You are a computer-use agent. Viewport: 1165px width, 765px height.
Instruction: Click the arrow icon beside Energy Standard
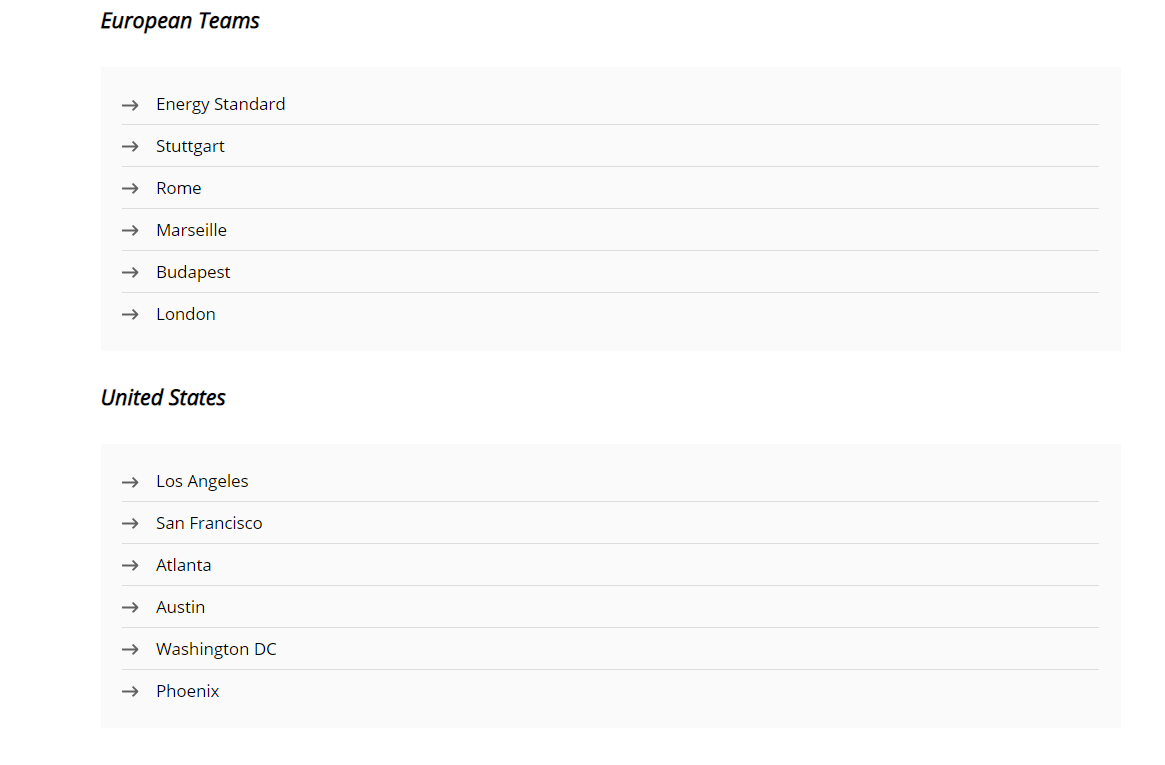tap(130, 105)
